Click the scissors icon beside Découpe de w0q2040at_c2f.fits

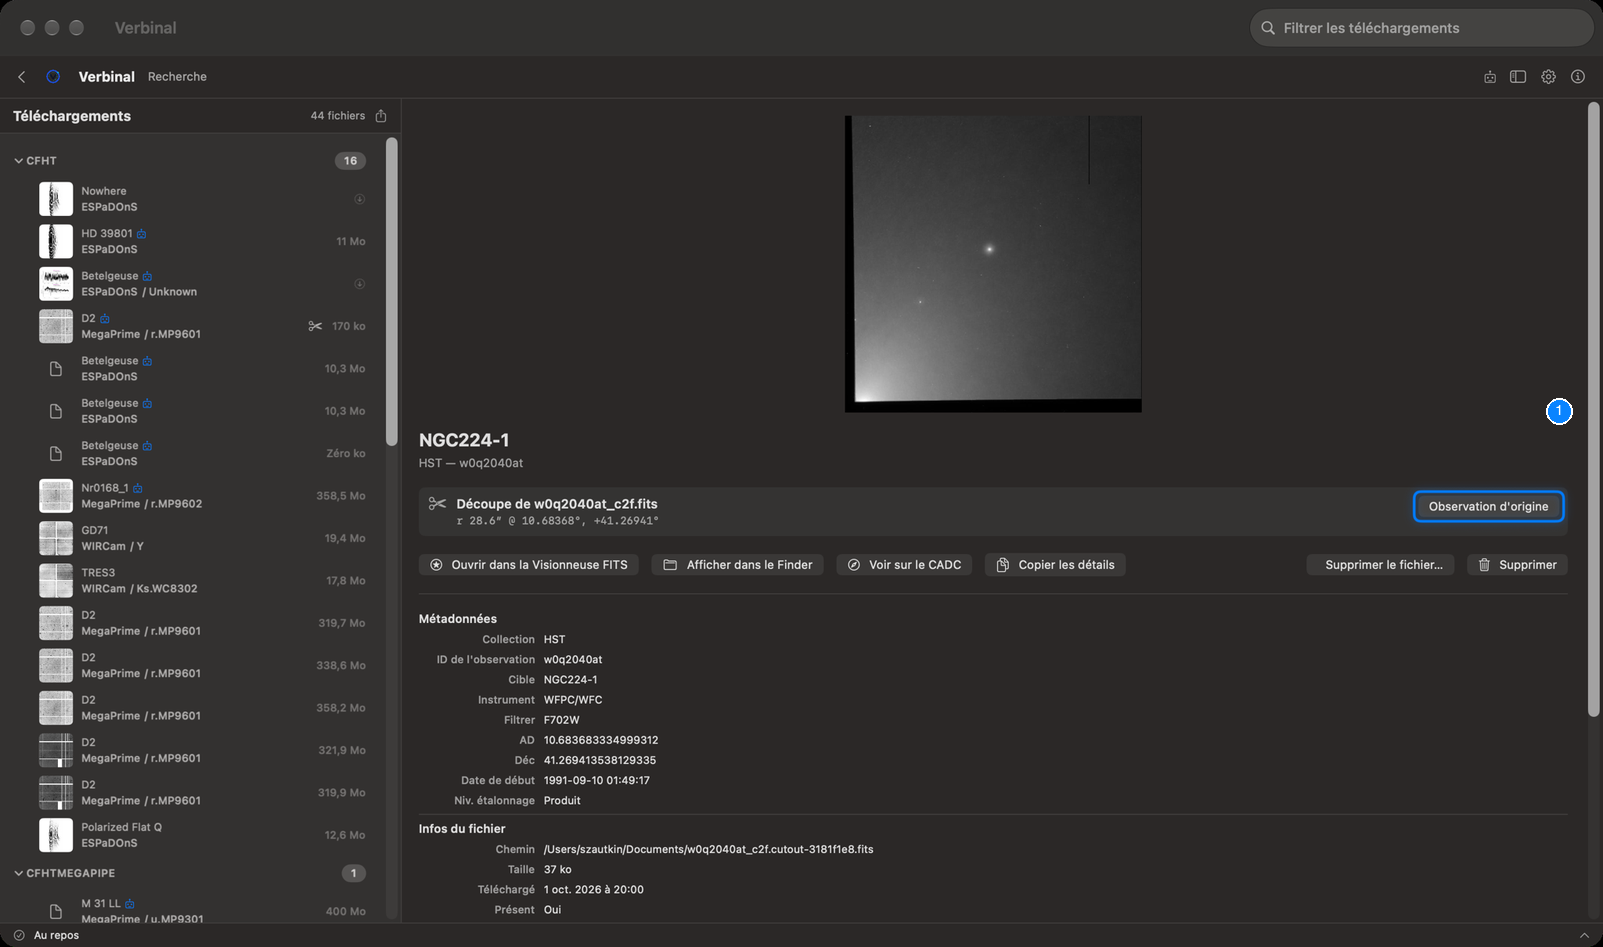click(x=437, y=504)
